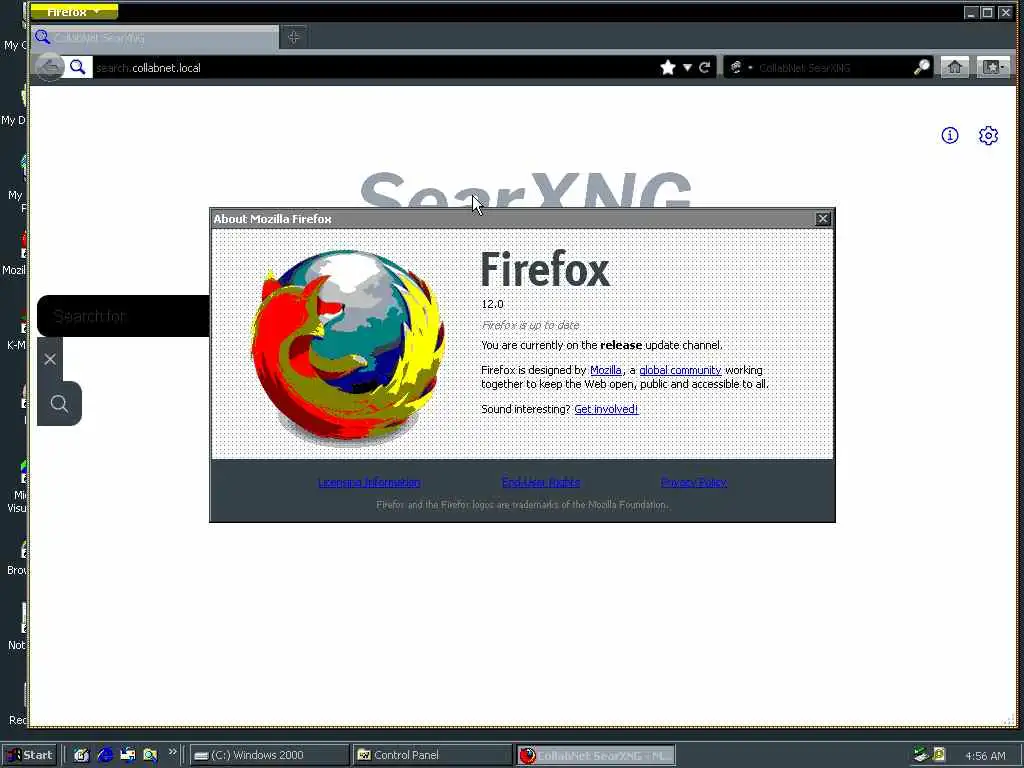Viewport: 1024px width, 768px height.
Task: Clear the SearXNG query with X button
Action: tap(50, 359)
